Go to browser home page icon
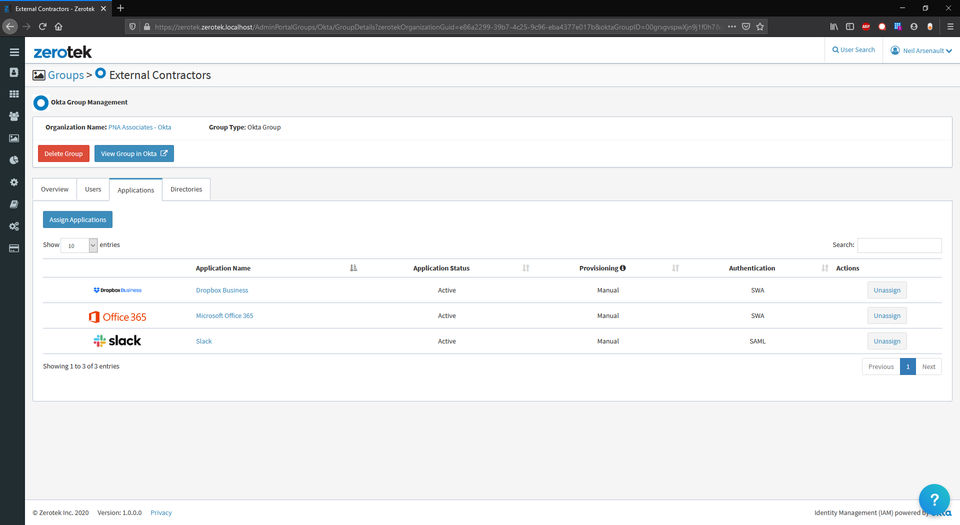Viewport: 960px width, 525px height. (x=59, y=26)
